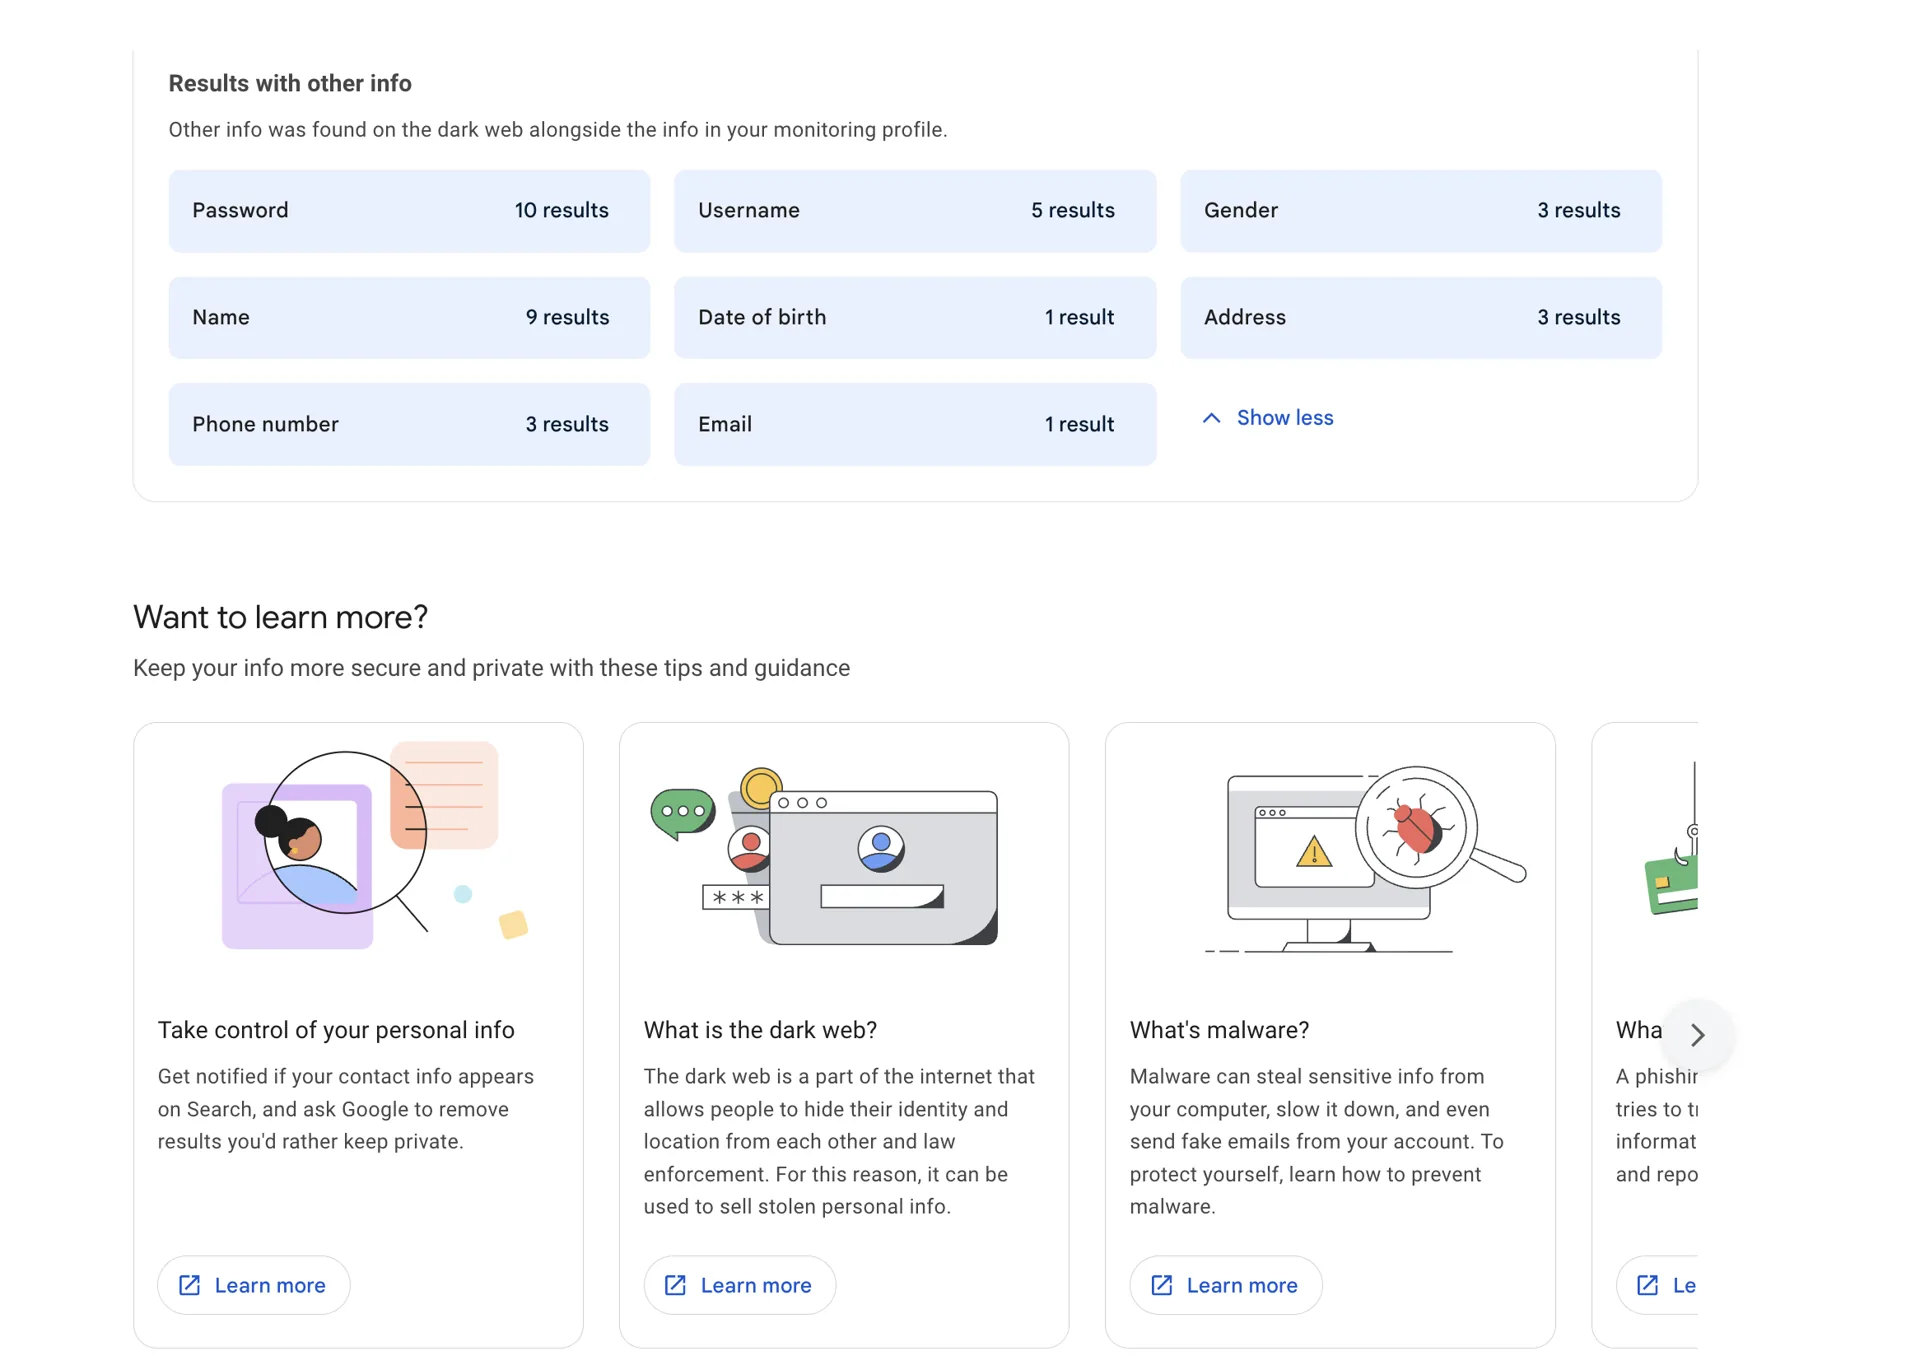Click the Phone number results row

[409, 424]
